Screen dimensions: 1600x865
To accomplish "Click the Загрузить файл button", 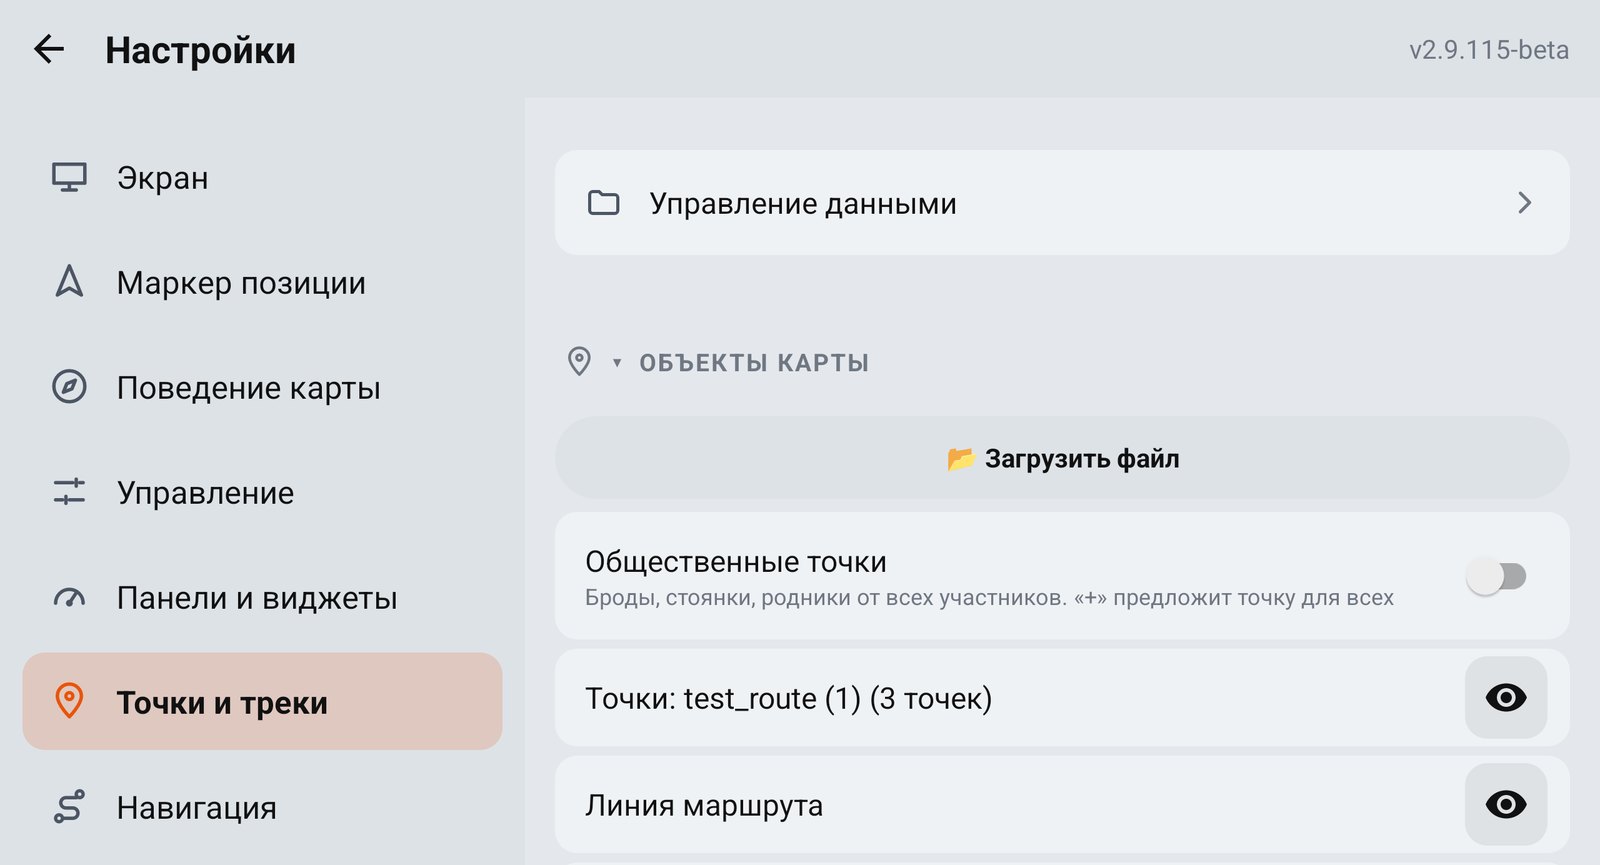I will [1062, 458].
